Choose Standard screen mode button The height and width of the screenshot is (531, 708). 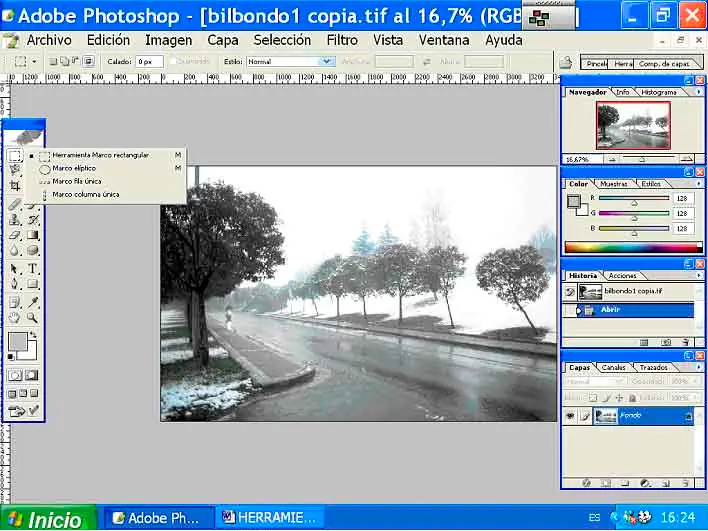coord(12,394)
